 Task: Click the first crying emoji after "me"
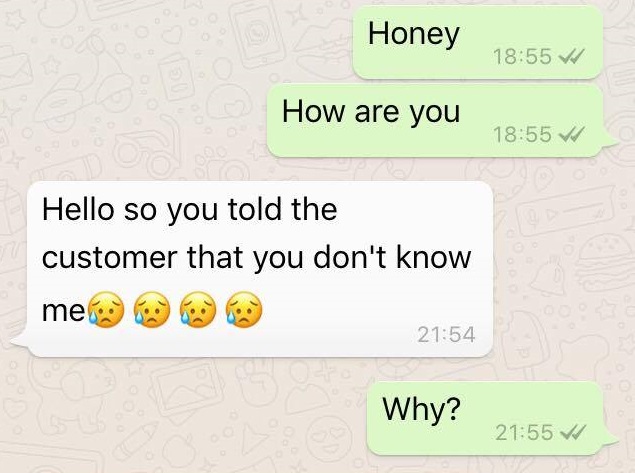tap(106, 310)
